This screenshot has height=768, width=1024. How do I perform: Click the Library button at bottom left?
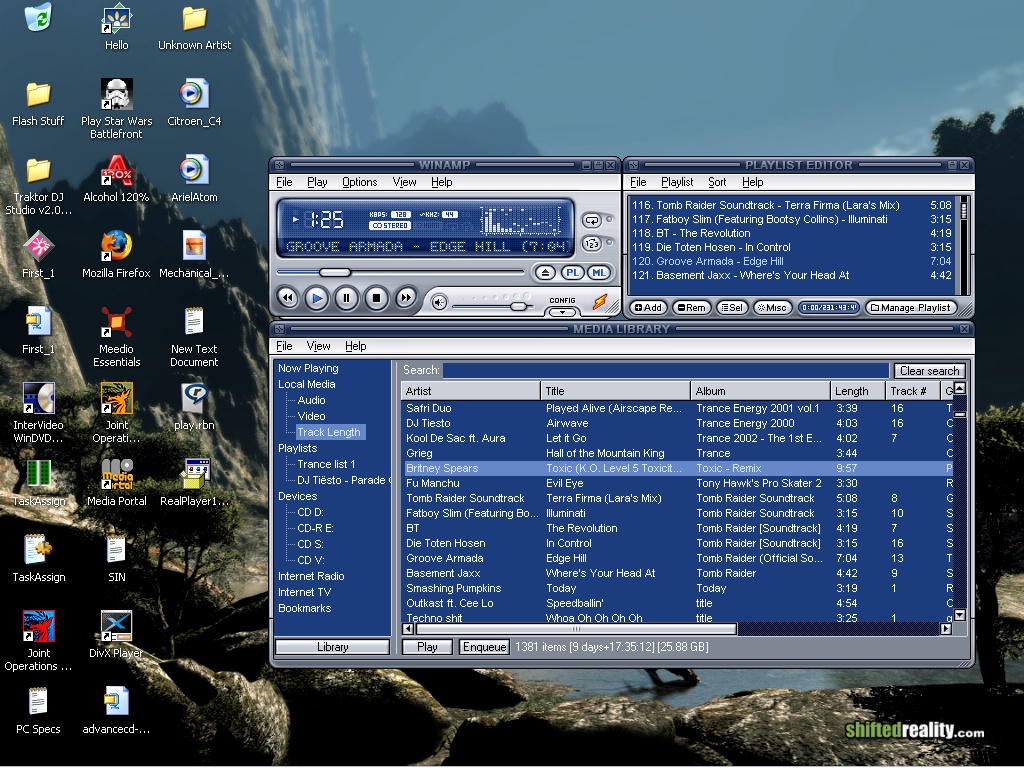pos(332,647)
